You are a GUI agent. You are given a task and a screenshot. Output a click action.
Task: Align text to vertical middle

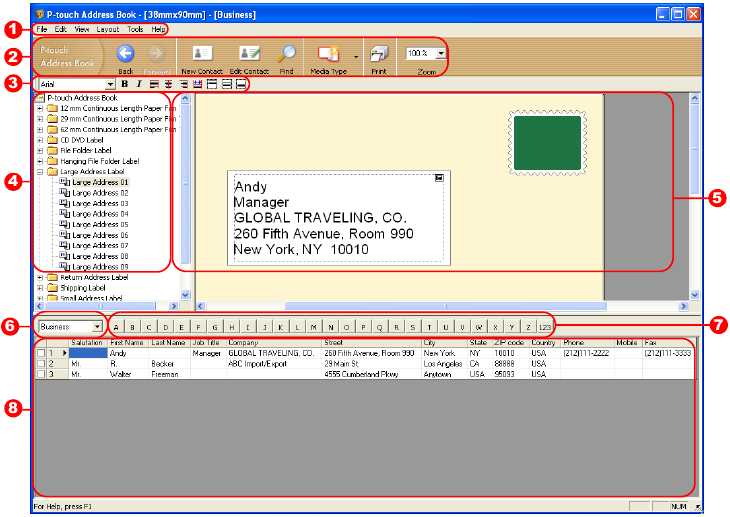226,84
